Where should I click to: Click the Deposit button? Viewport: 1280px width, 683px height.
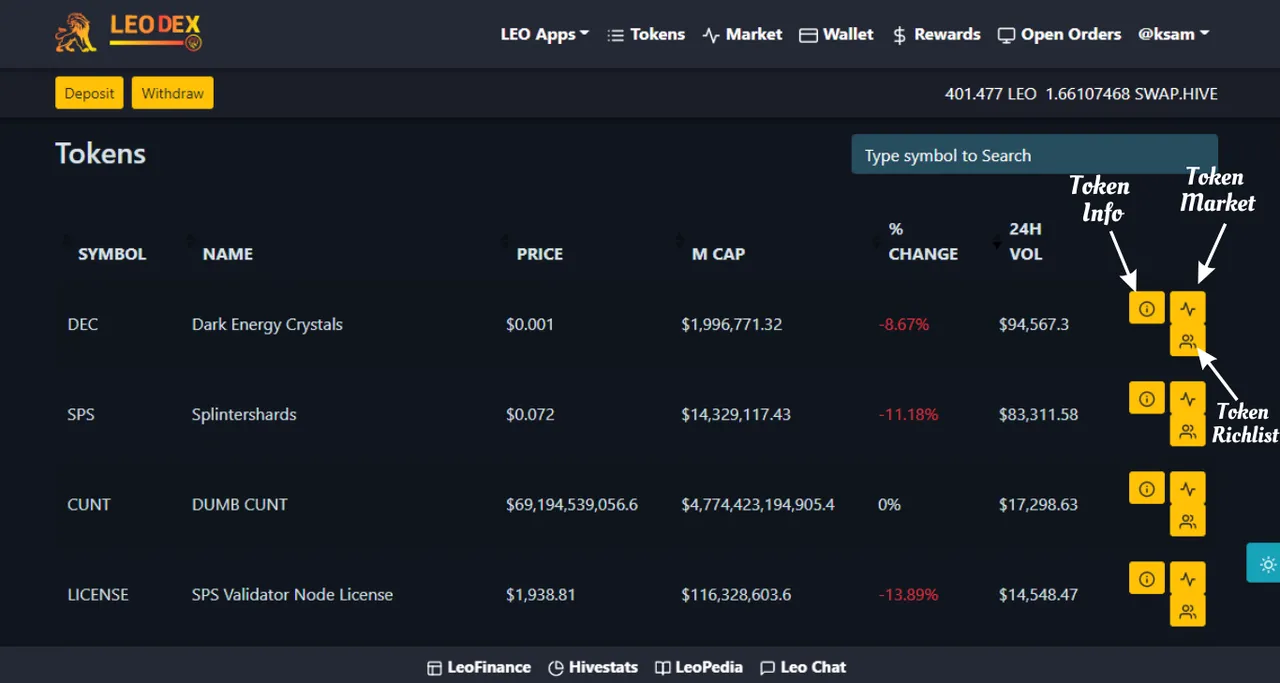[x=89, y=93]
